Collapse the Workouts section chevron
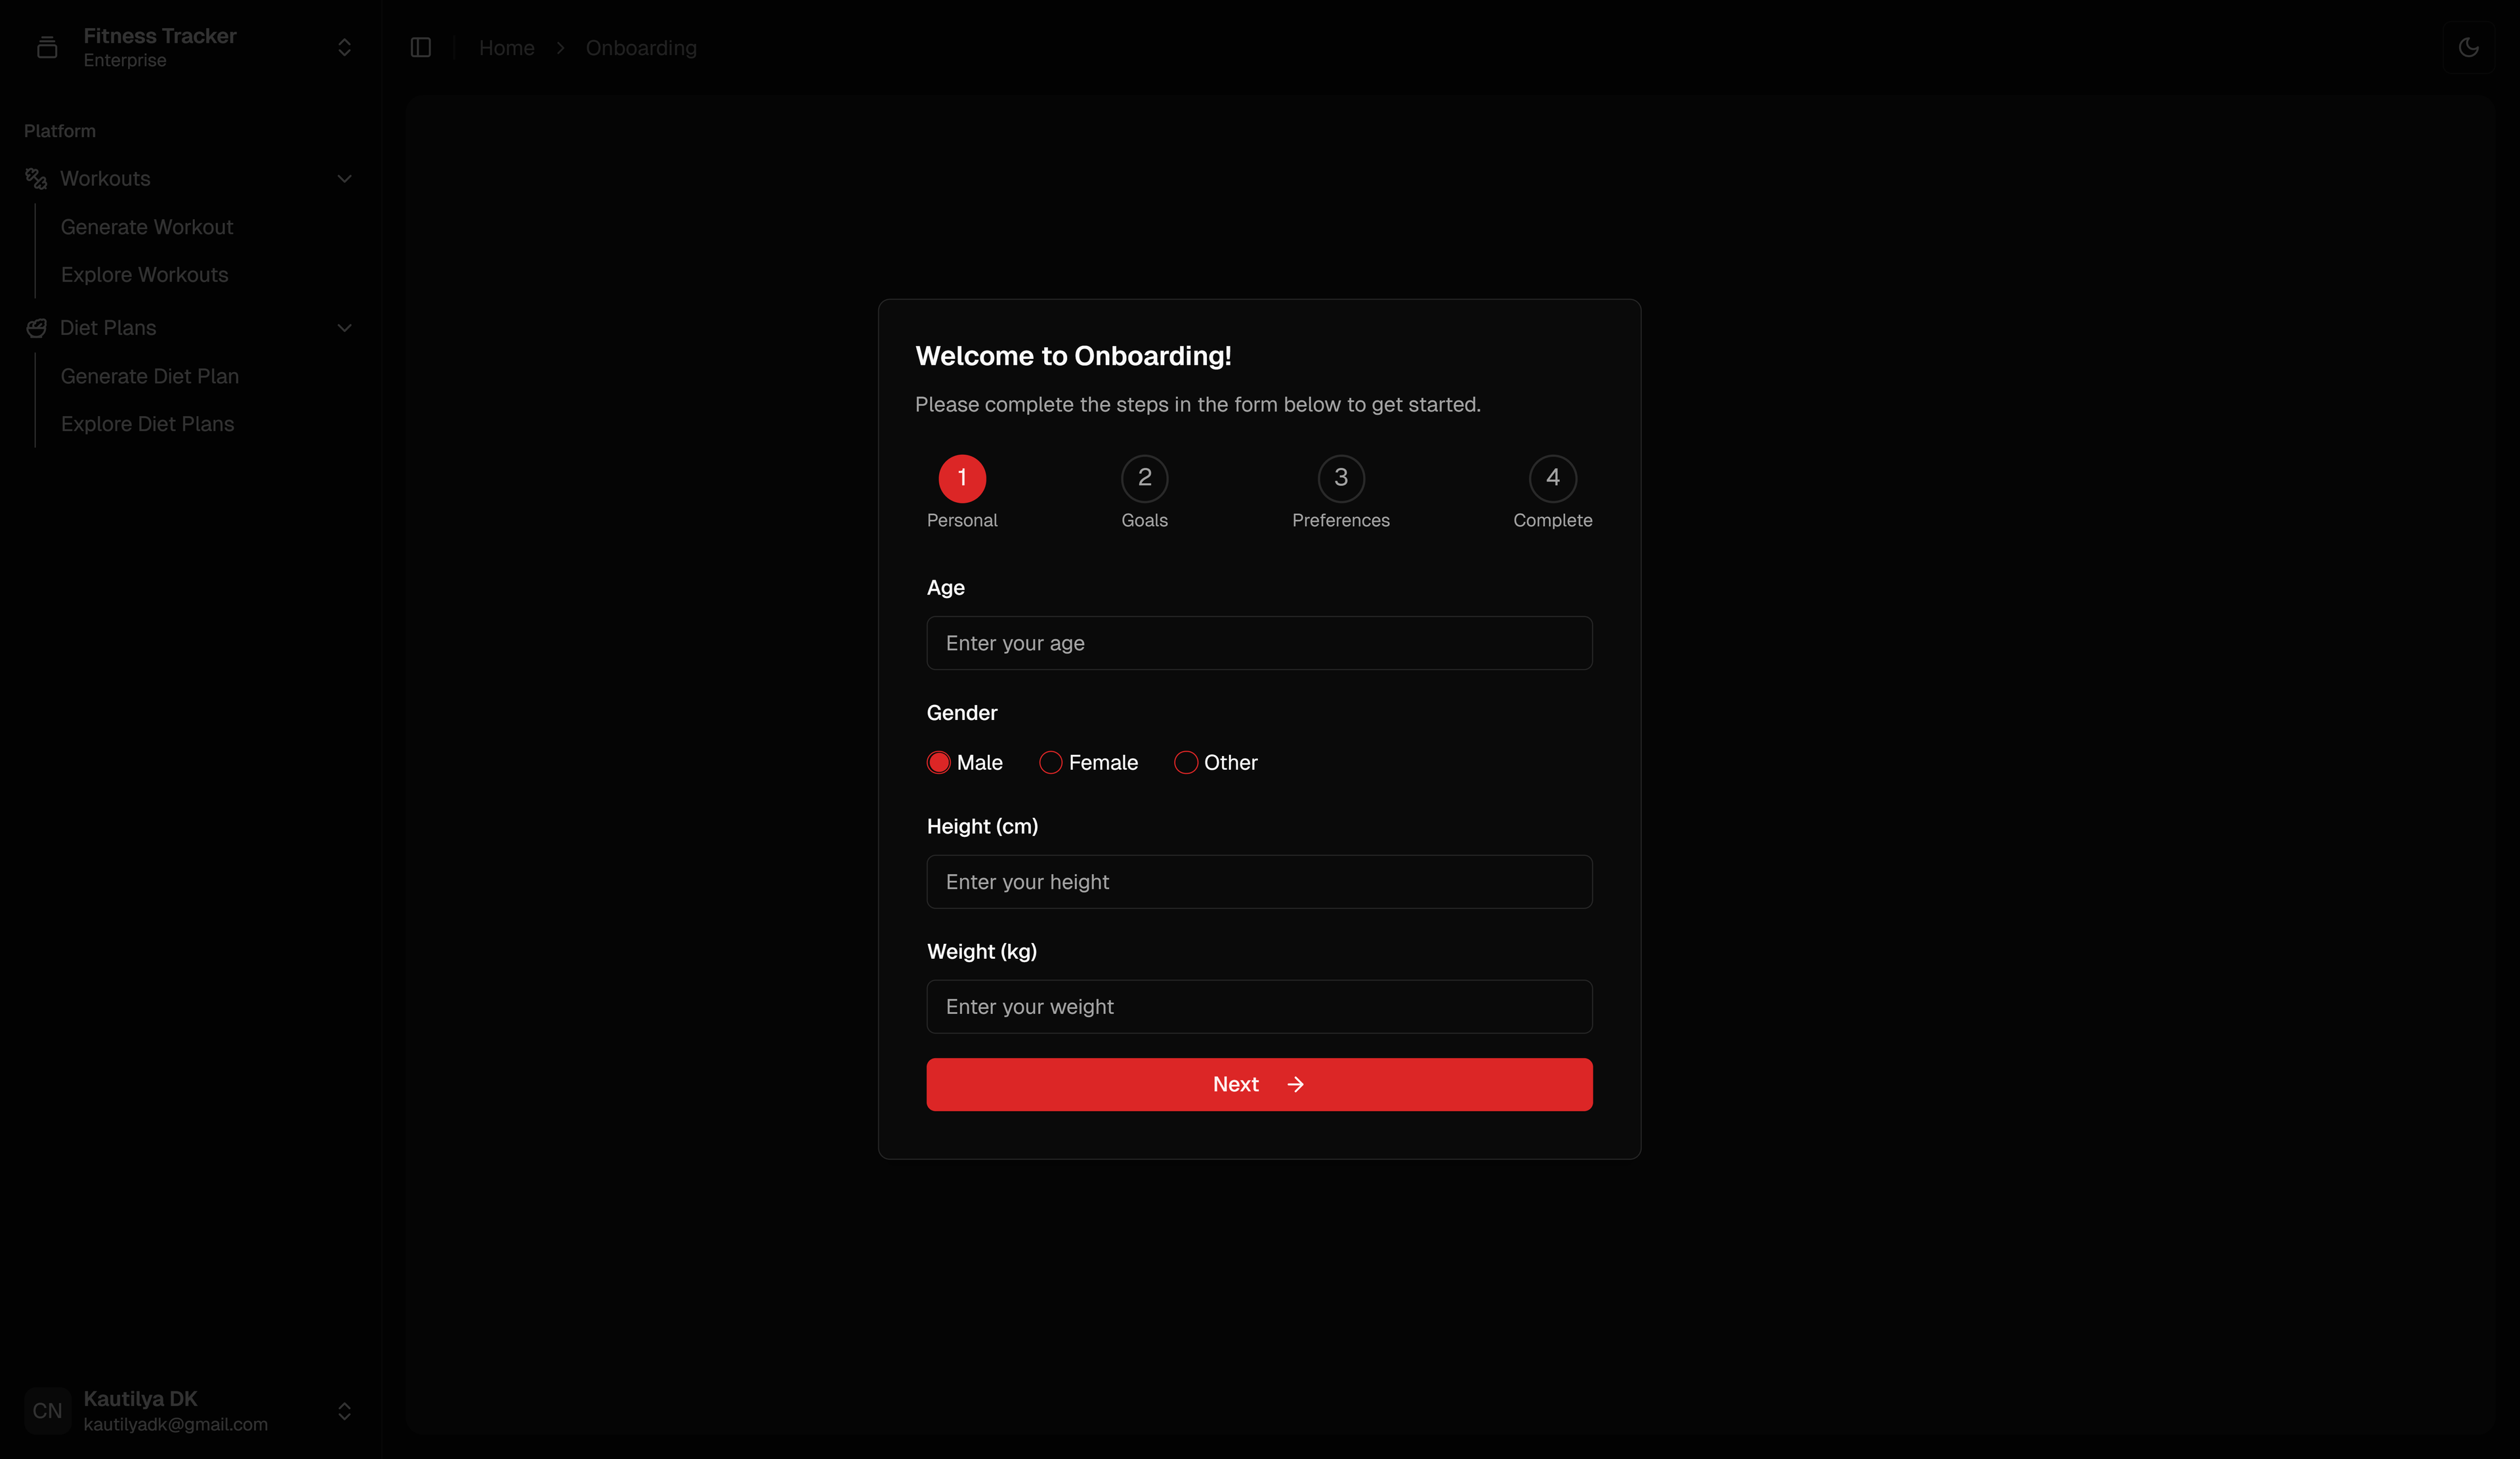2520x1459 pixels. (x=344, y=178)
